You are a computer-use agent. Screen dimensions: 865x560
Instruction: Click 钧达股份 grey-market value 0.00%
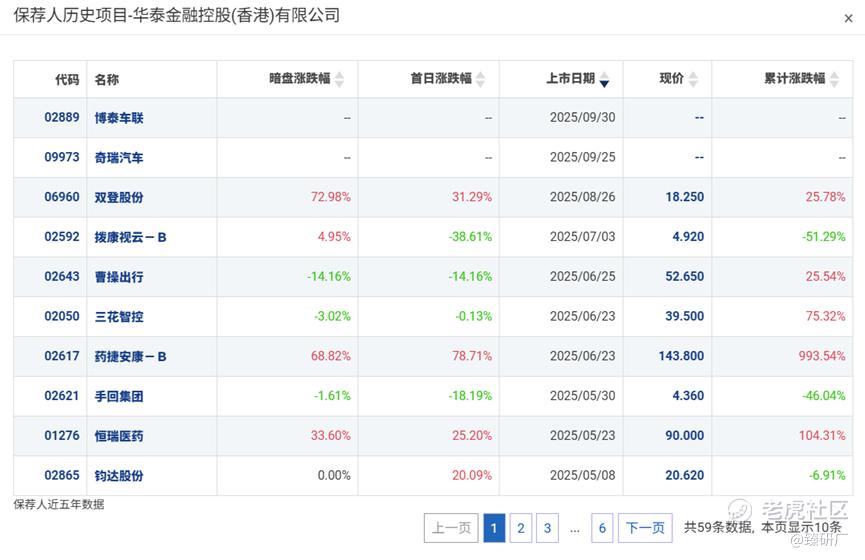[334, 475]
